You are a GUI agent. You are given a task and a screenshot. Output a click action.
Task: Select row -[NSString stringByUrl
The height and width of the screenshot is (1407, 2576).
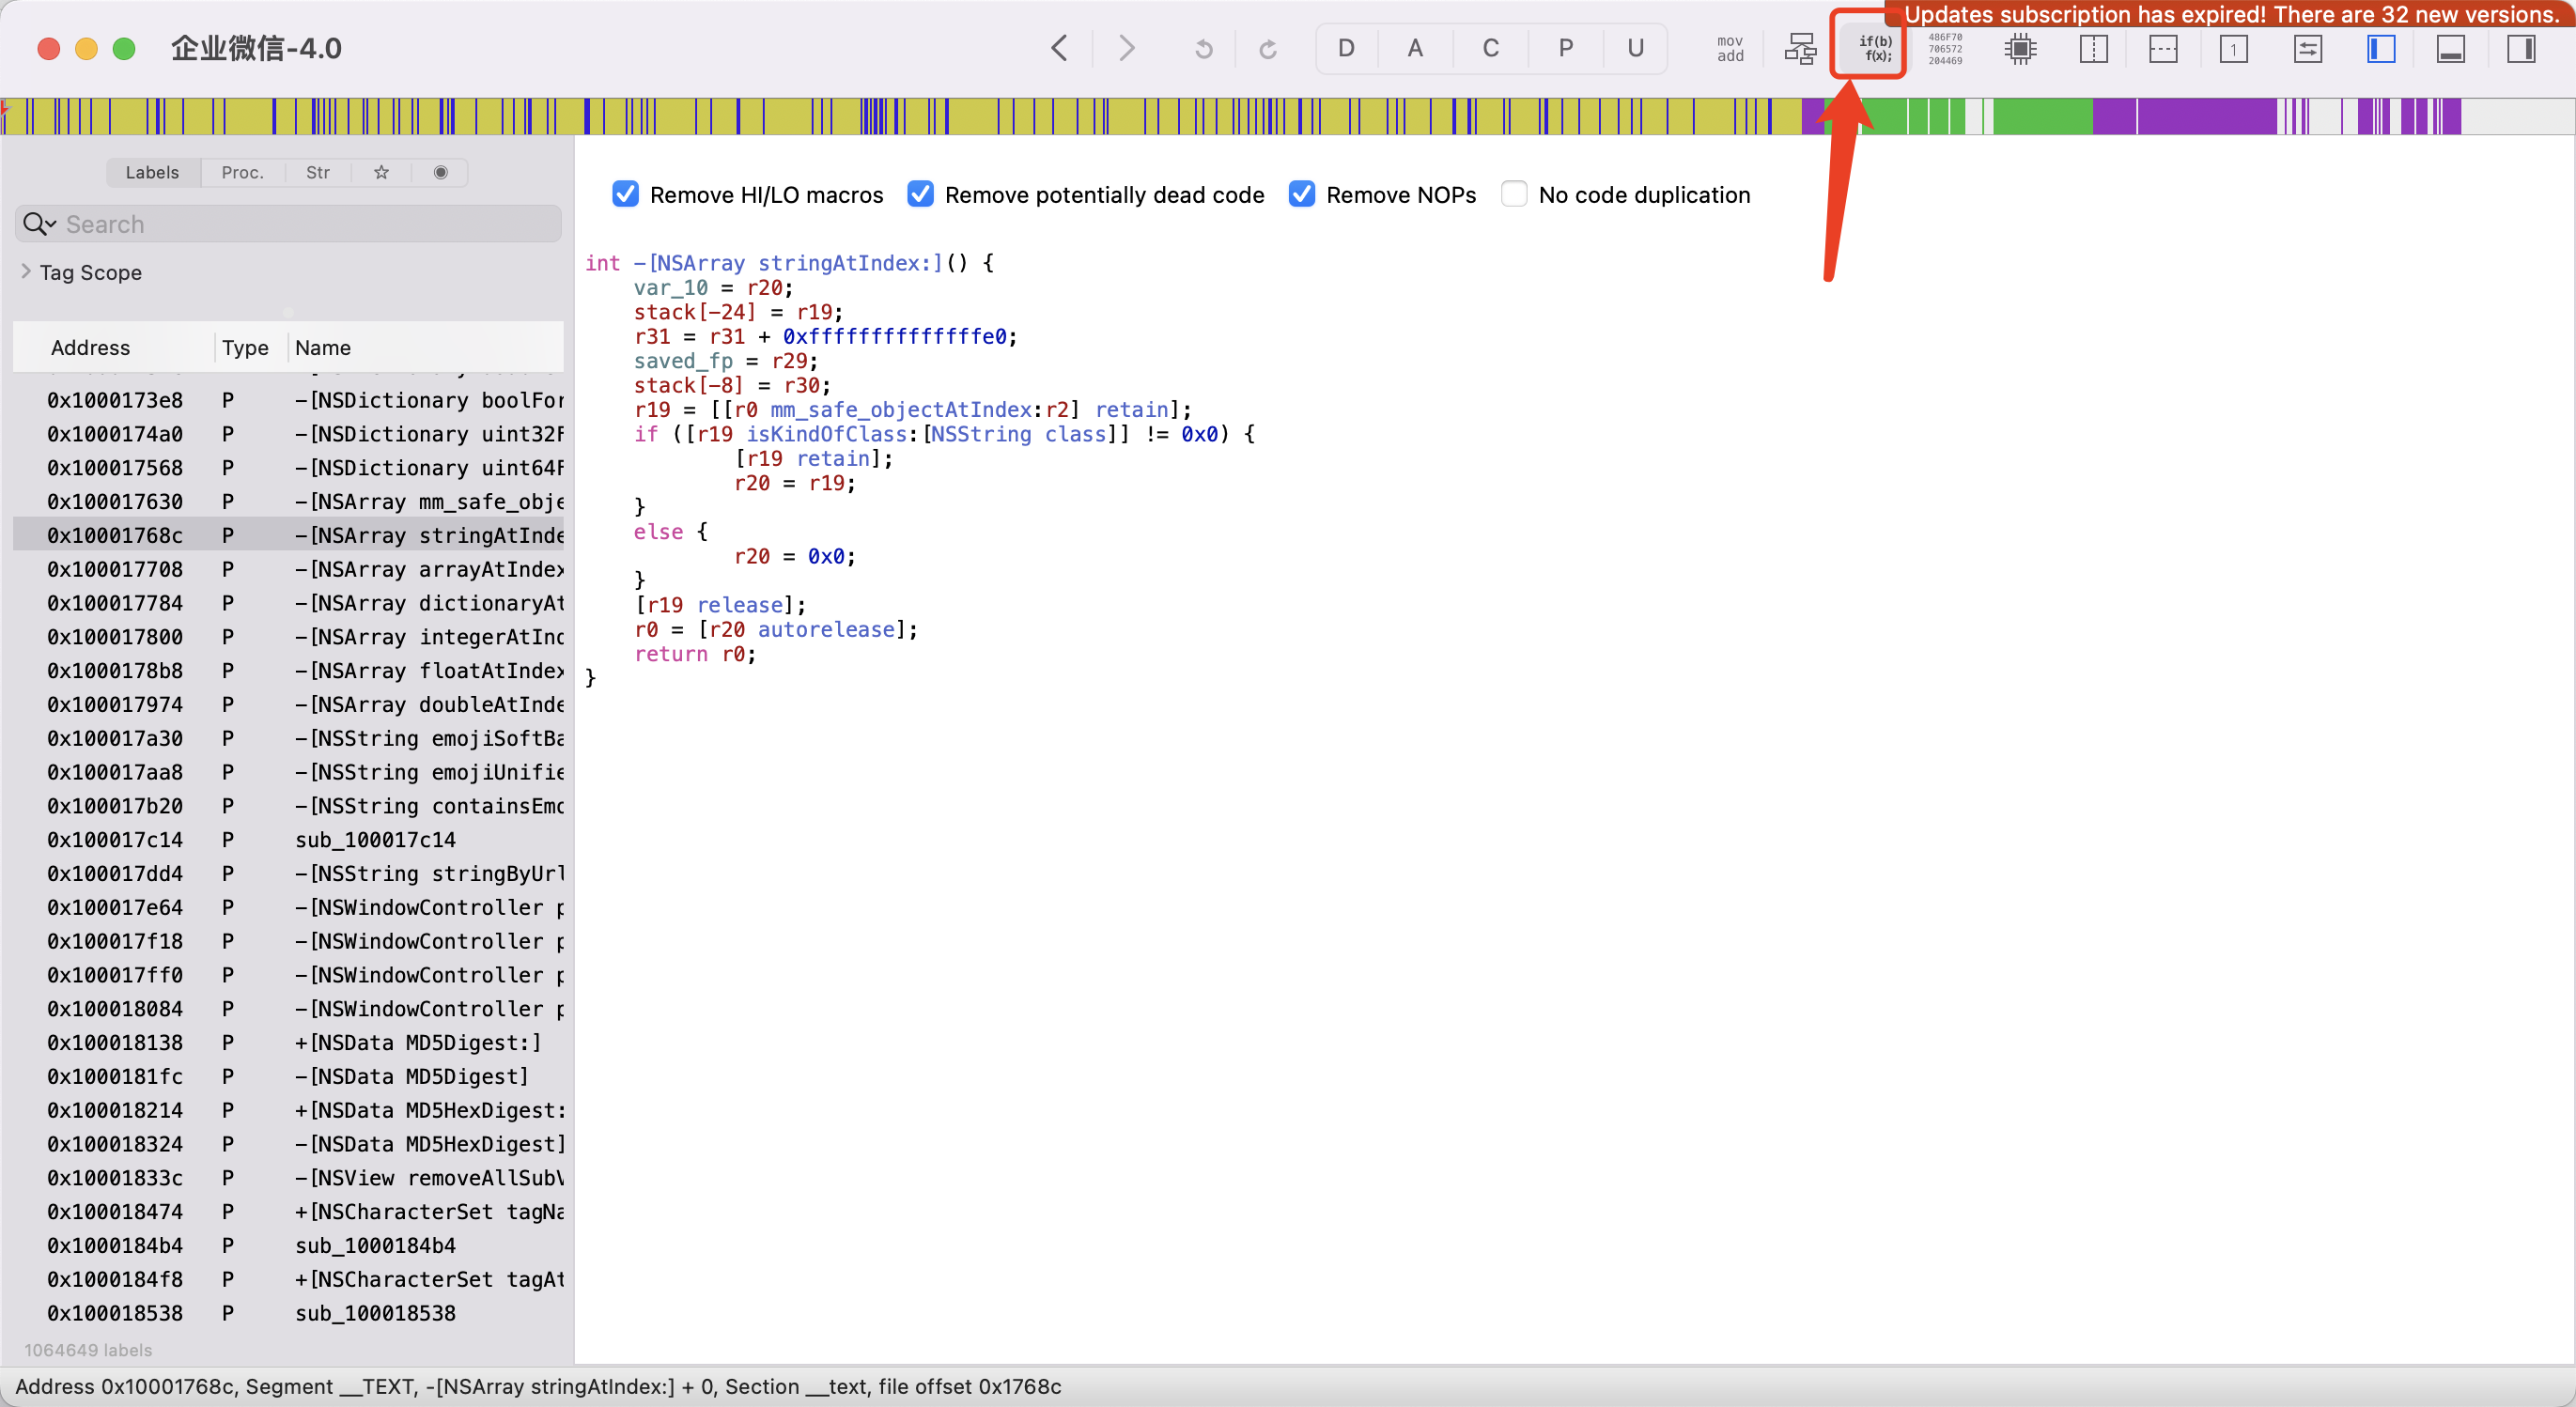(x=288, y=874)
